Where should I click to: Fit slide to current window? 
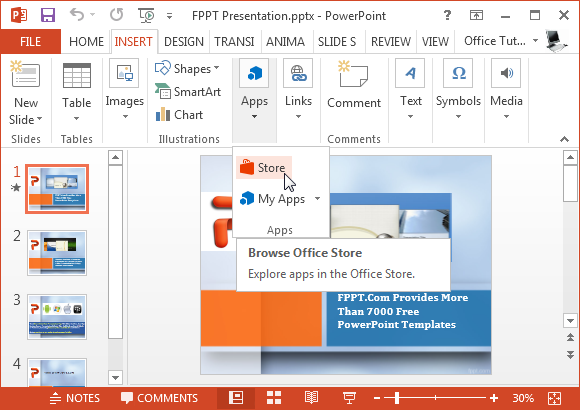point(554,398)
